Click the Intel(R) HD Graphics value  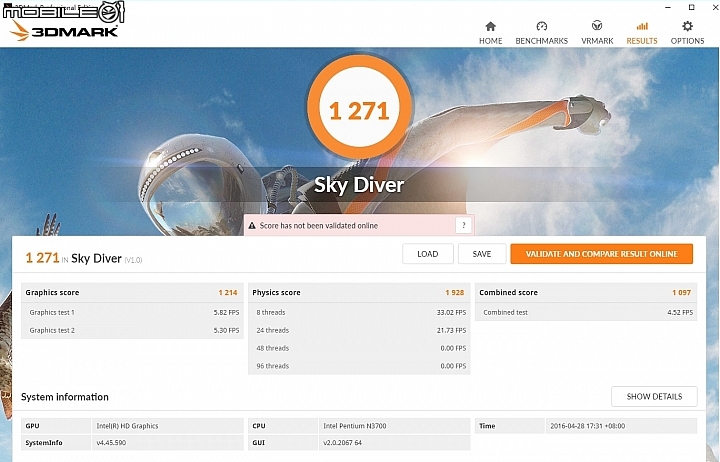point(127,426)
